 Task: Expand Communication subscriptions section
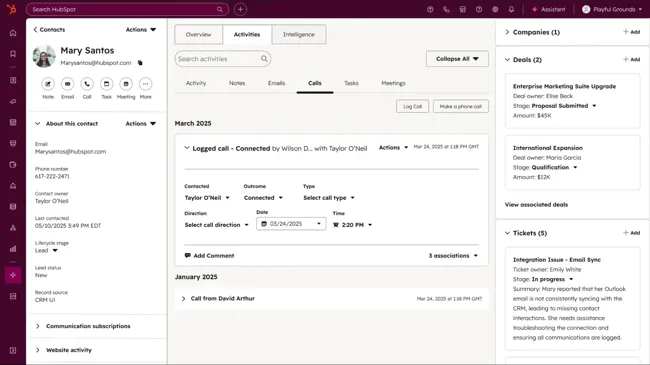click(37, 326)
